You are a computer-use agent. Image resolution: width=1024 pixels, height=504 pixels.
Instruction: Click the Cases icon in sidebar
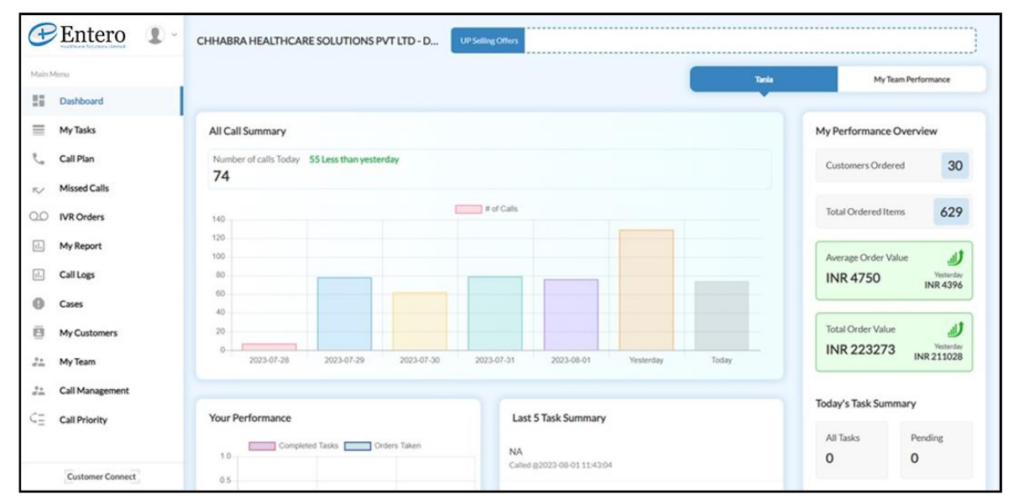click(x=39, y=304)
